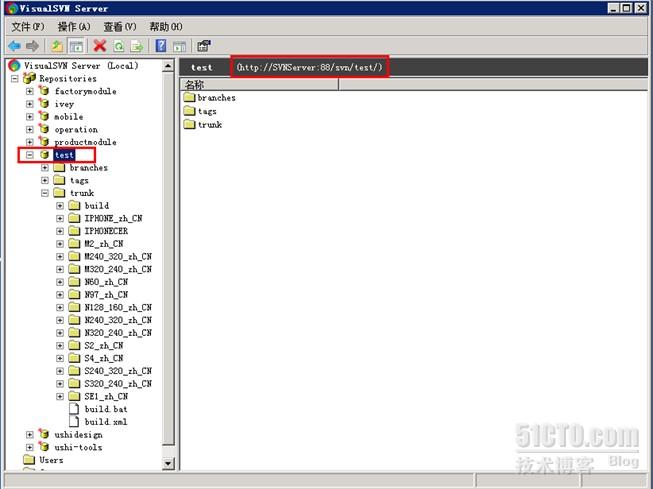Viewport: 653px width, 489px height.
Task: Select the M320_240_zh_CN folder
Action: coord(118,269)
